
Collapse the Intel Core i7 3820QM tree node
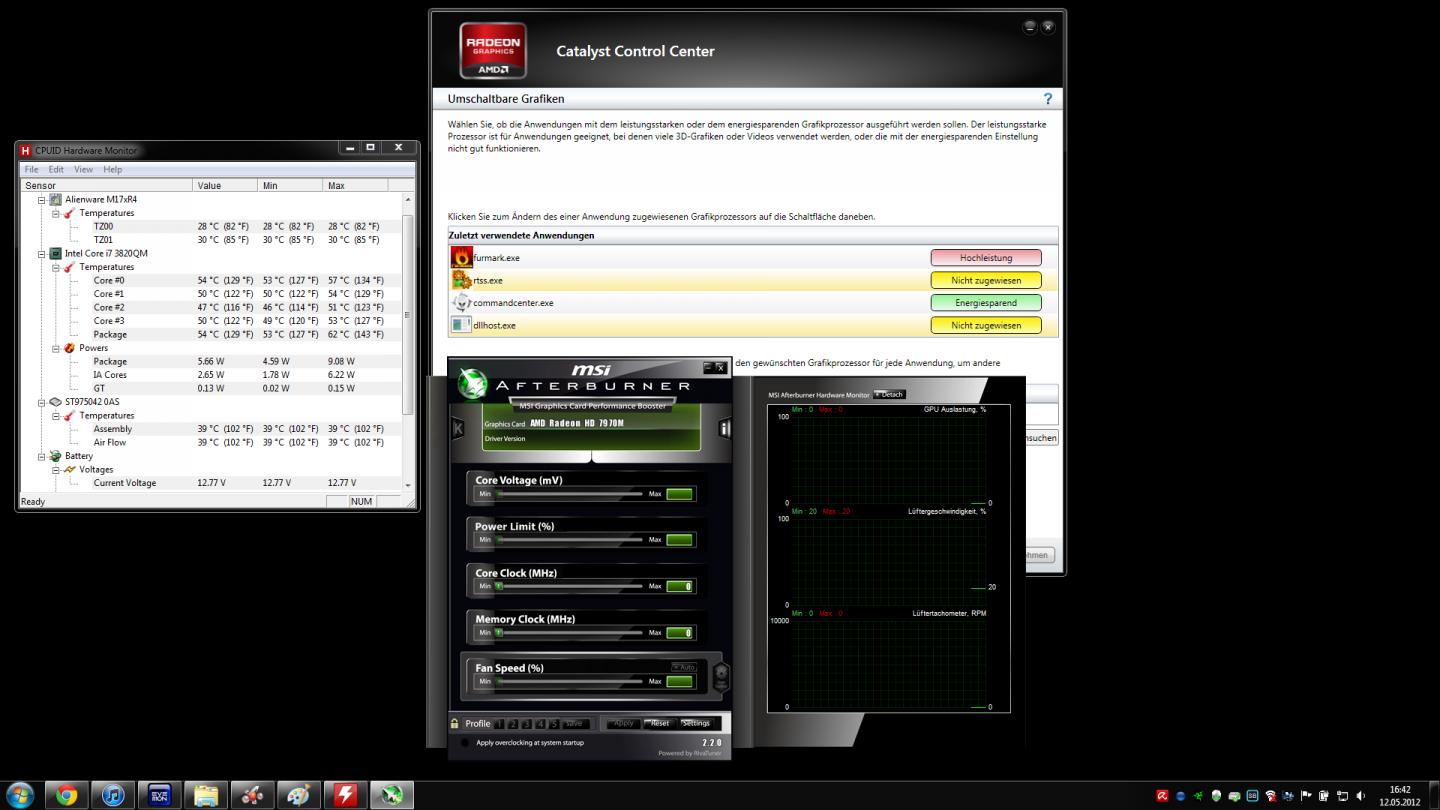(43, 254)
